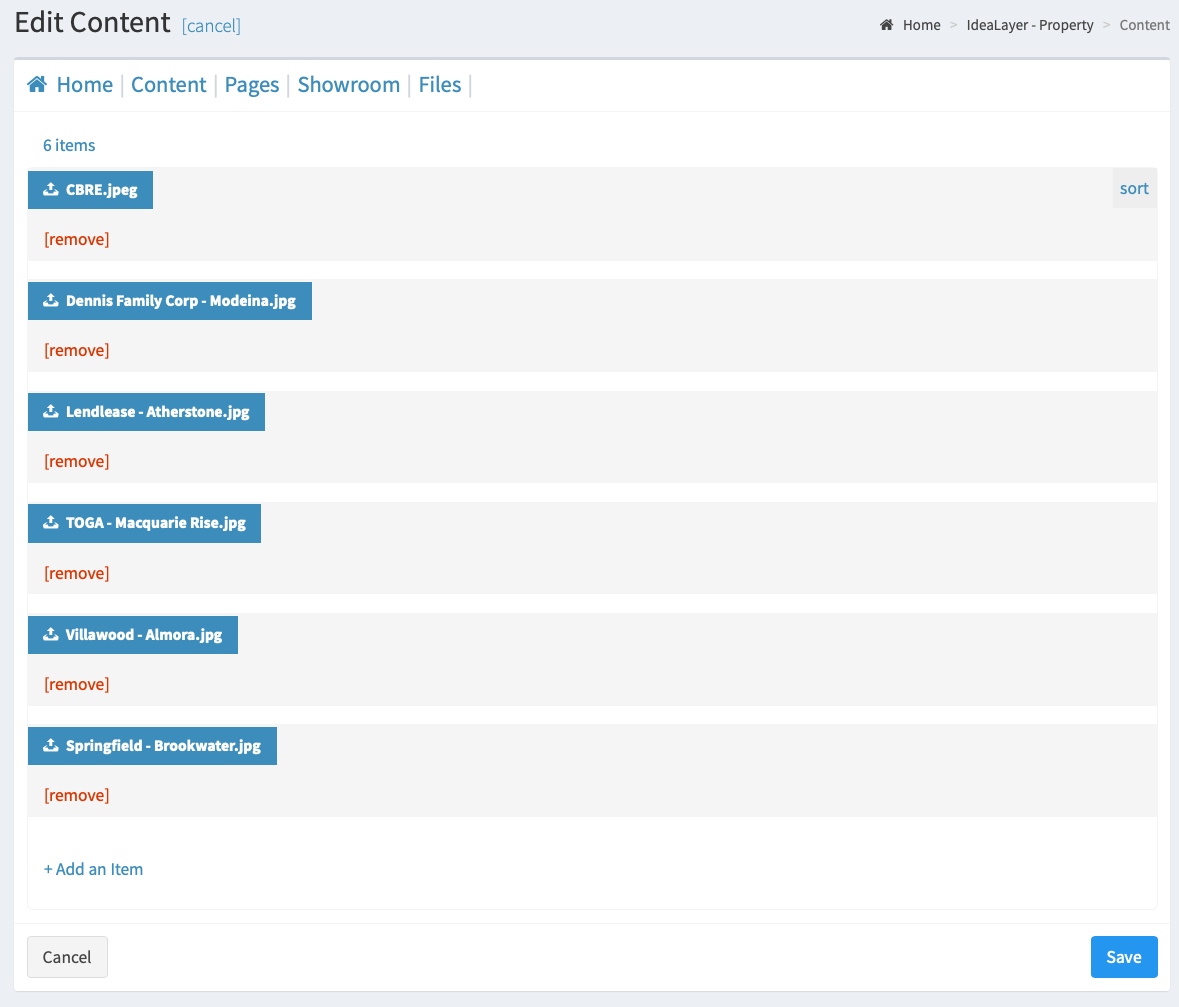
Task: Open IdeaLayer - Property breadcrumb link
Action: tap(1029, 25)
